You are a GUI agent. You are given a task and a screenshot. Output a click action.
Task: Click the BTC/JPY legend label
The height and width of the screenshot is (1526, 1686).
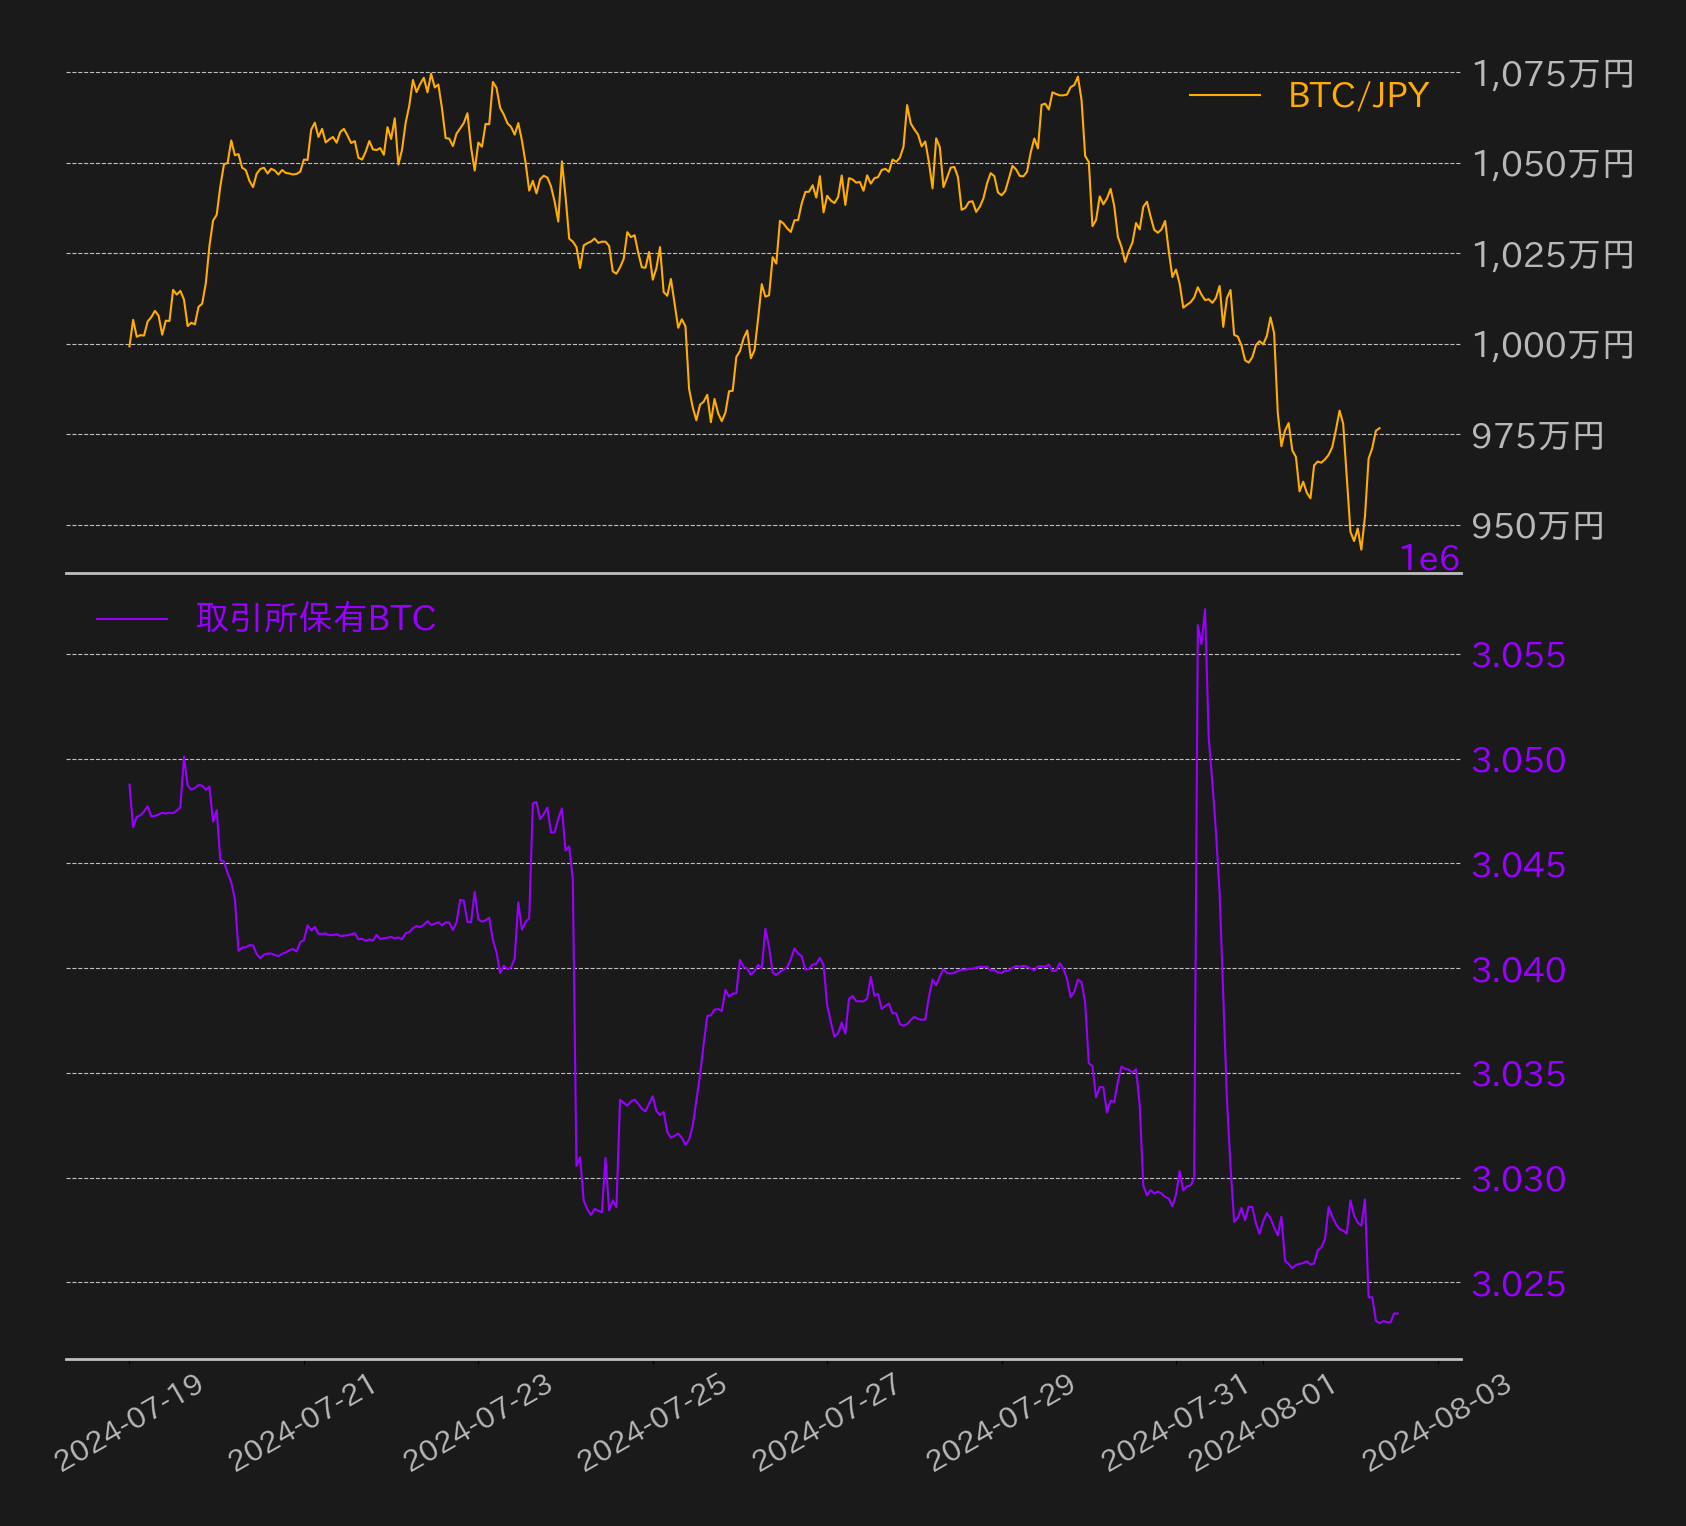pos(1358,95)
